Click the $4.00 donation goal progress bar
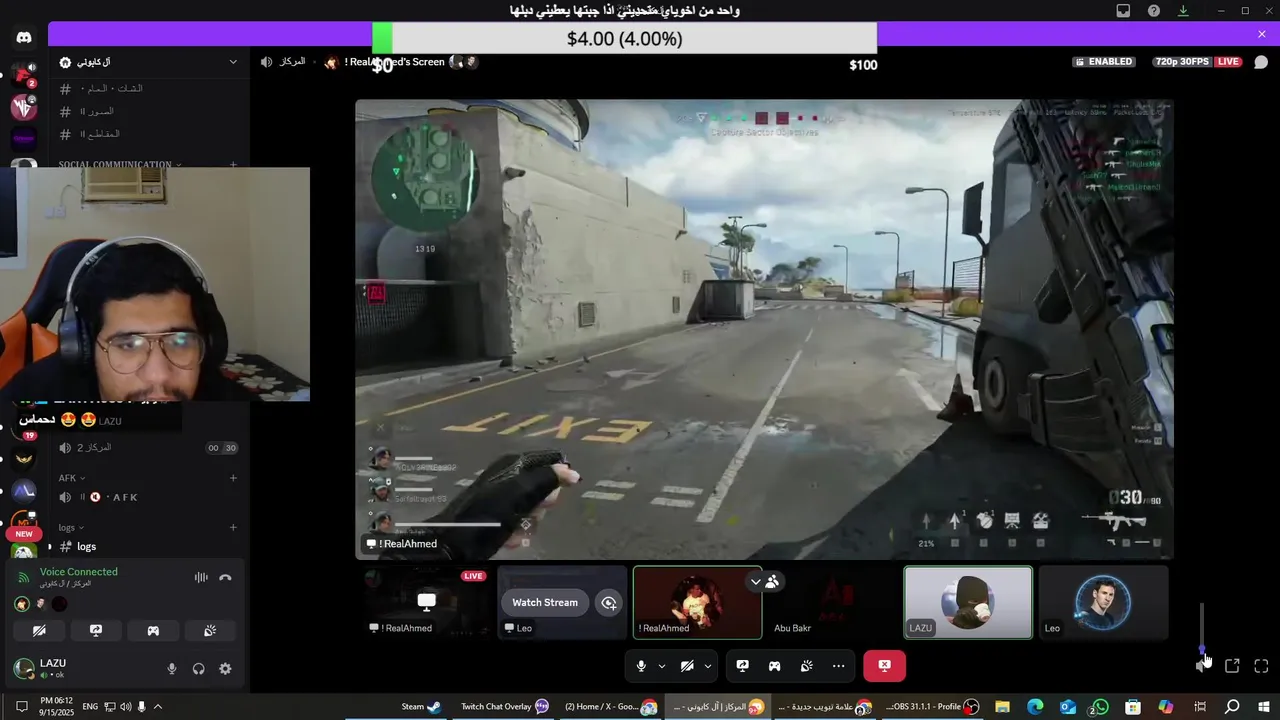Image resolution: width=1280 pixels, height=720 pixels. pyautogui.click(x=625, y=39)
